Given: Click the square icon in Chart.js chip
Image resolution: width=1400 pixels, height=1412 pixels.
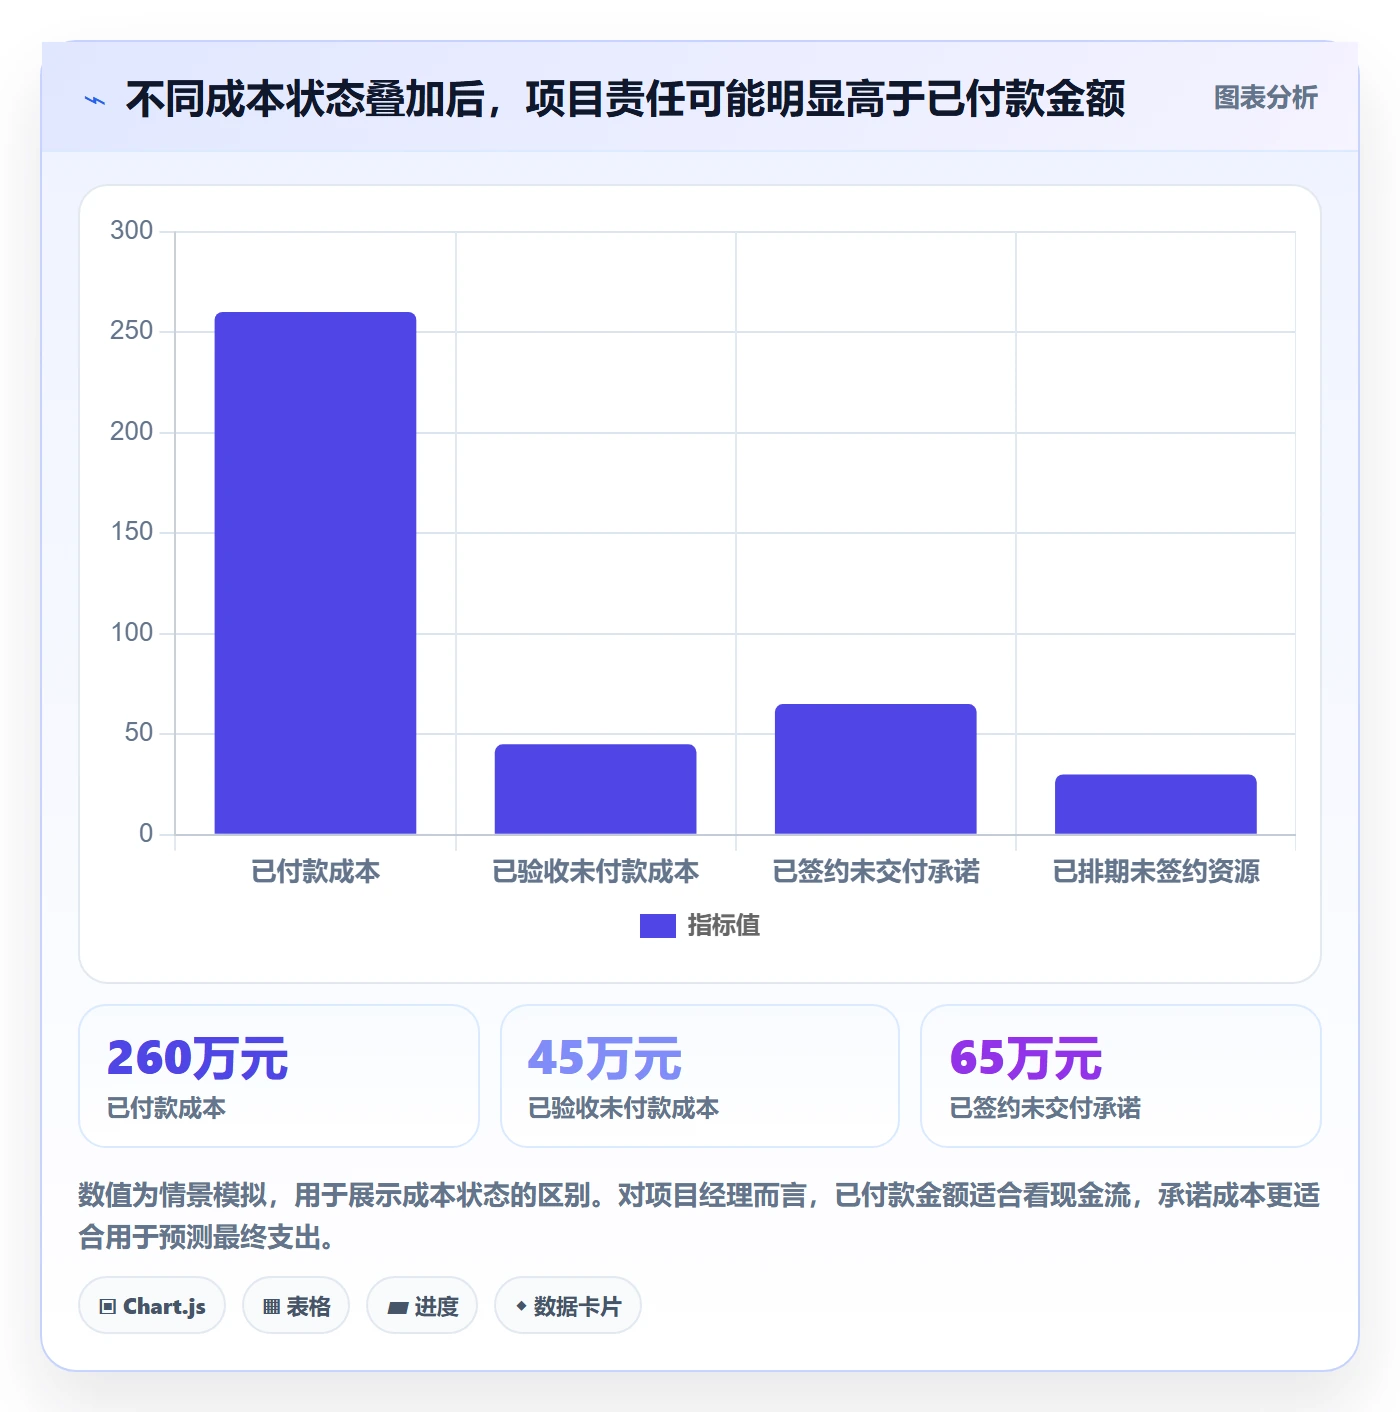Looking at the screenshot, I should click(x=108, y=1307).
